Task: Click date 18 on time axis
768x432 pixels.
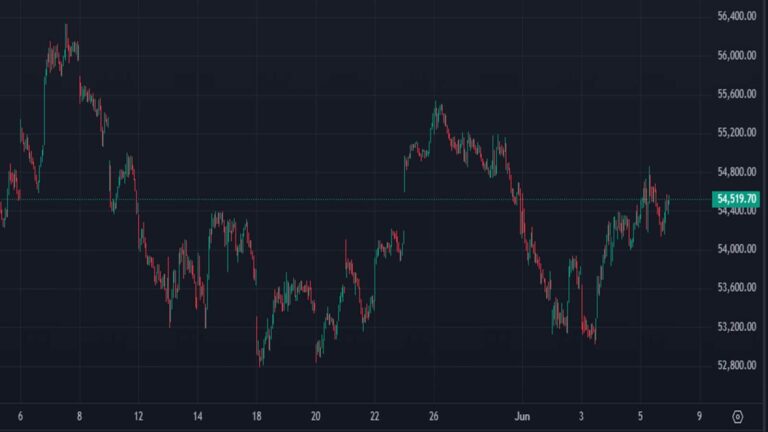Action: click(257, 416)
